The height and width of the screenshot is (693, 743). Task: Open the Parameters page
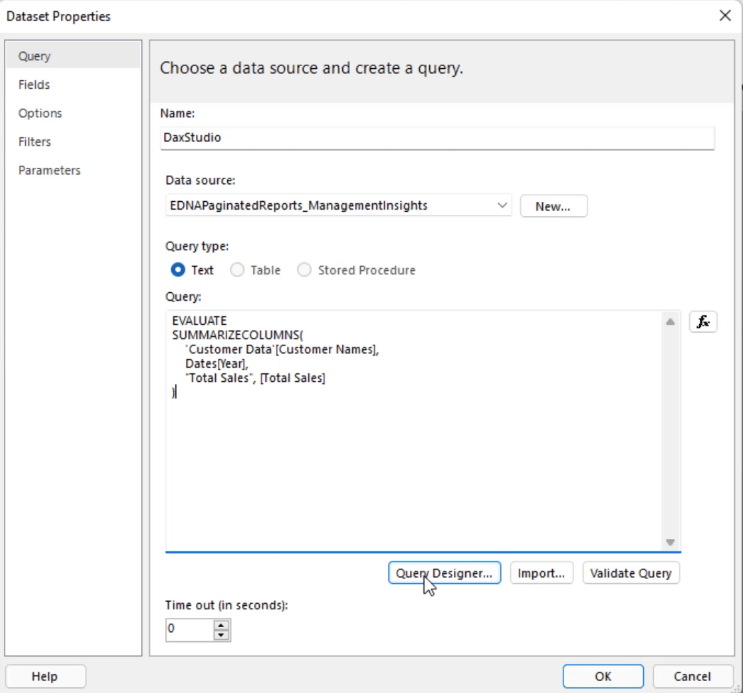coord(49,170)
